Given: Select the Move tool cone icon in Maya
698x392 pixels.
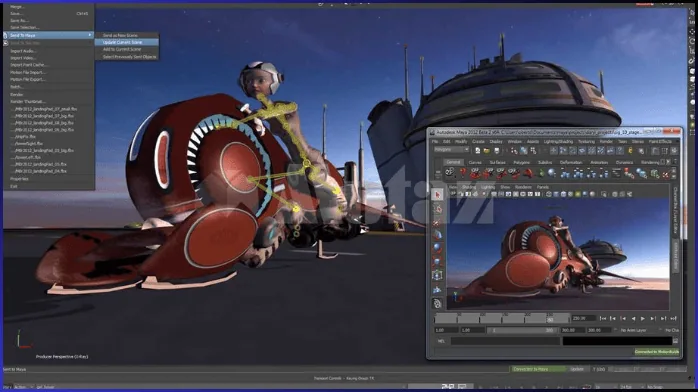Looking at the screenshot, I should (x=437, y=235).
